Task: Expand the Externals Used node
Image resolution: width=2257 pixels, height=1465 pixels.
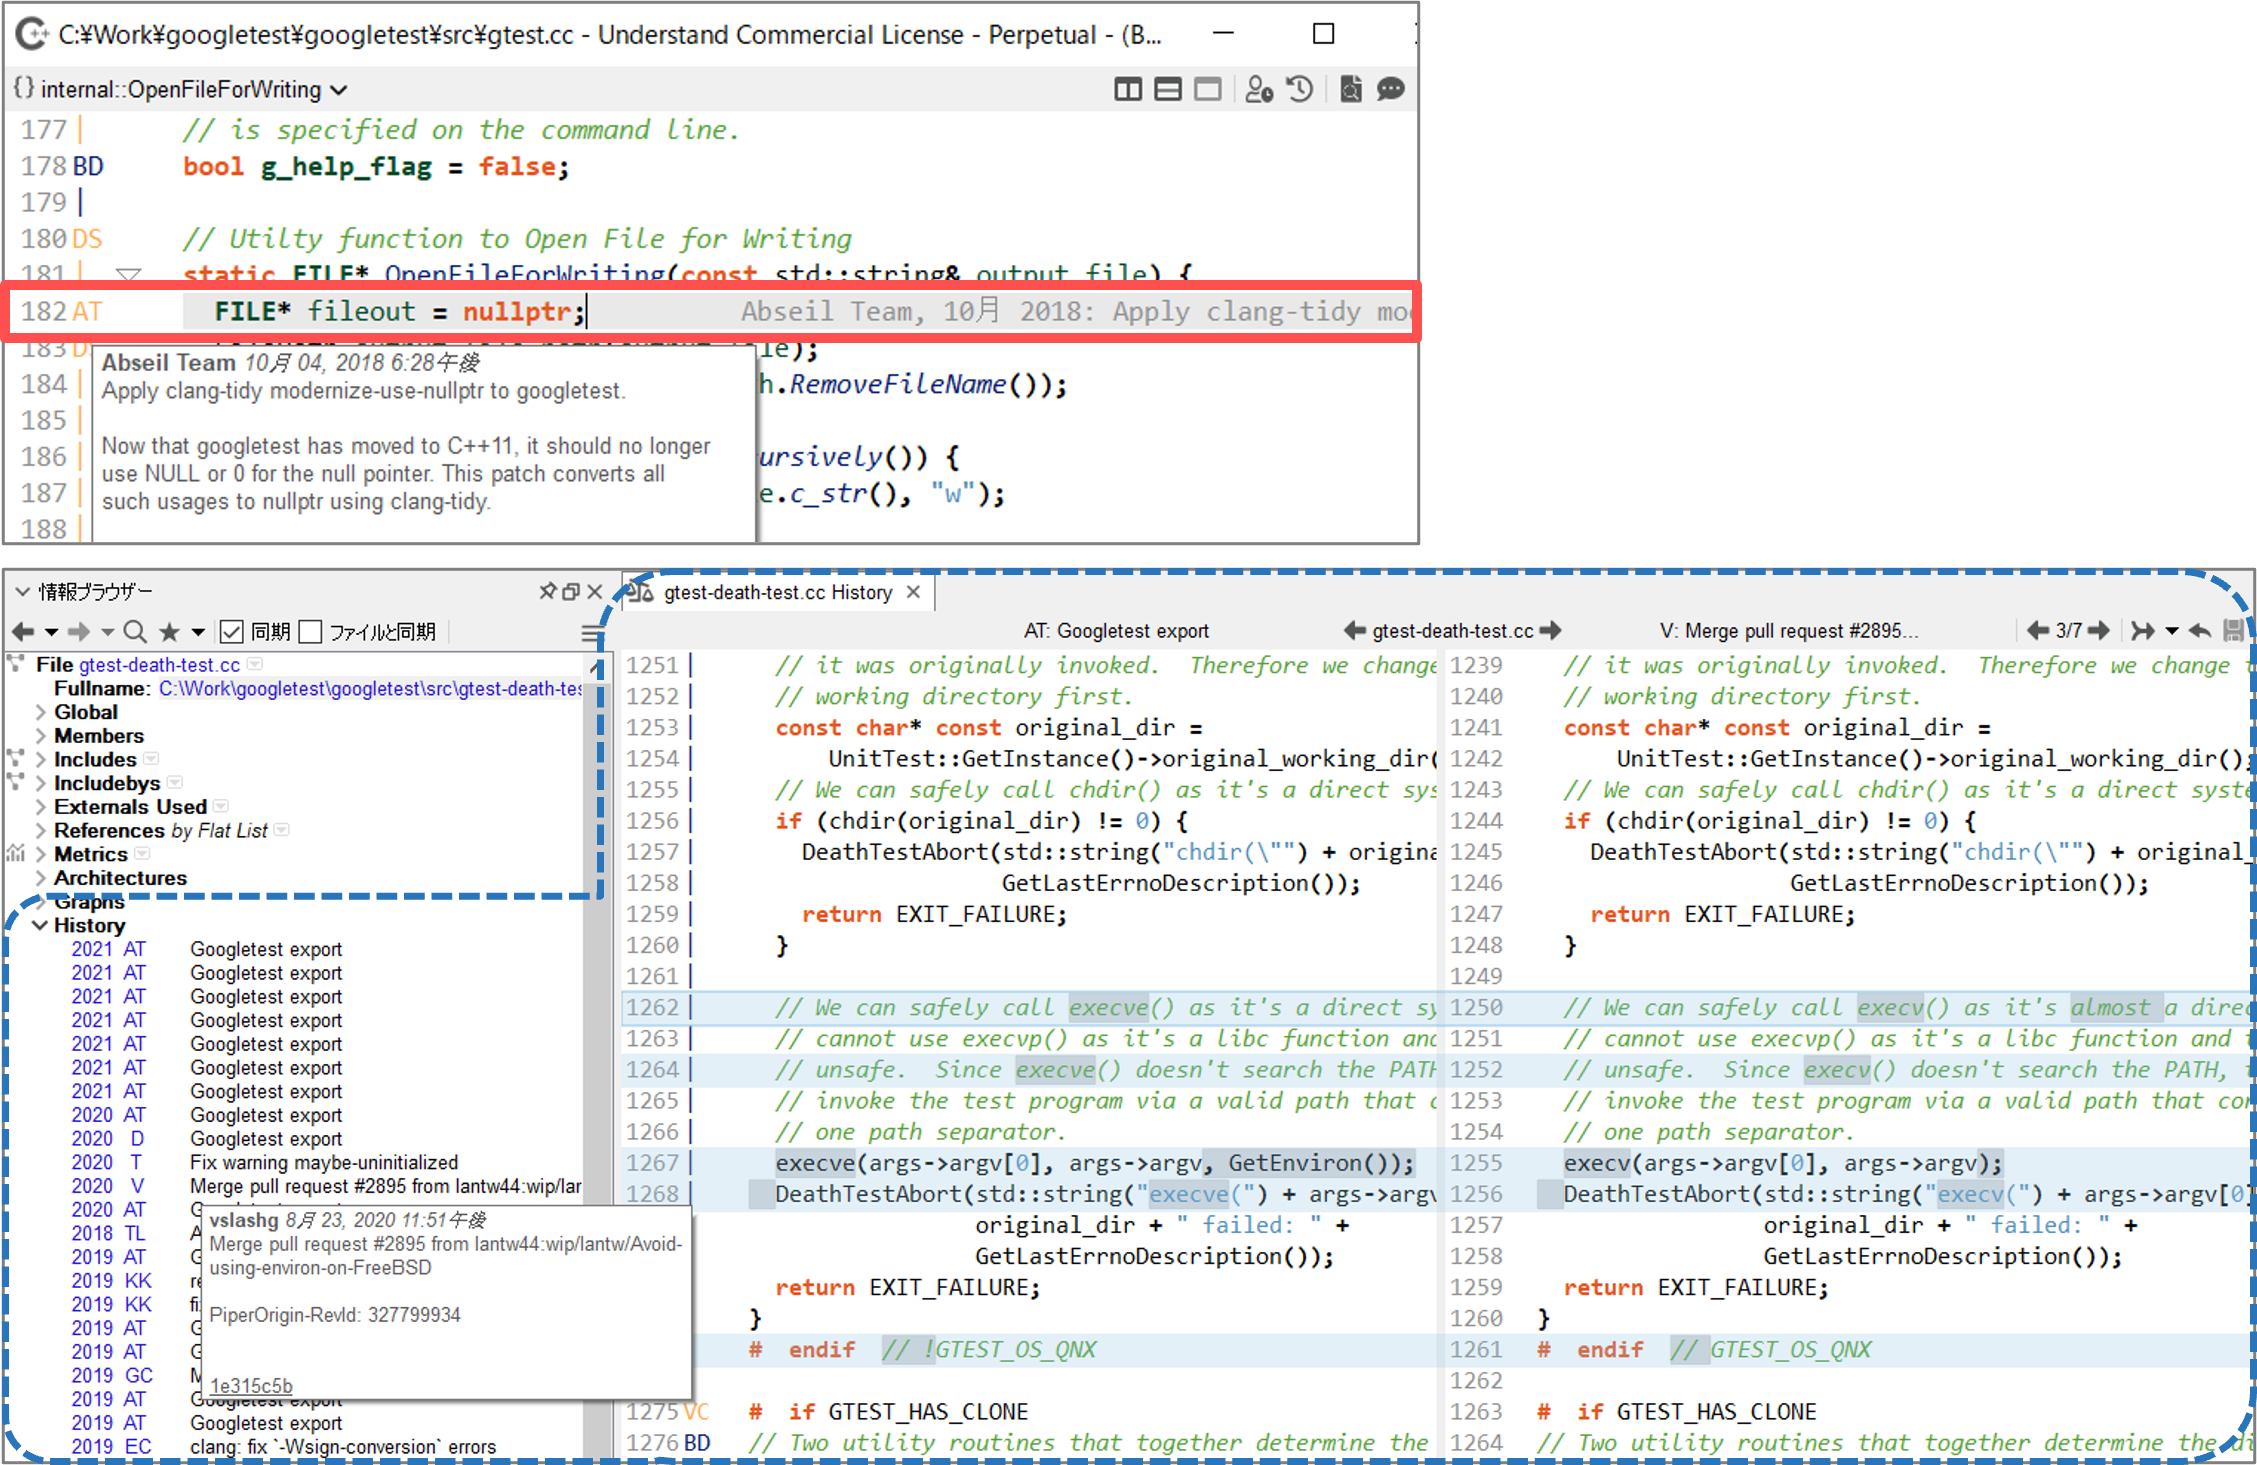Action: click(x=41, y=807)
